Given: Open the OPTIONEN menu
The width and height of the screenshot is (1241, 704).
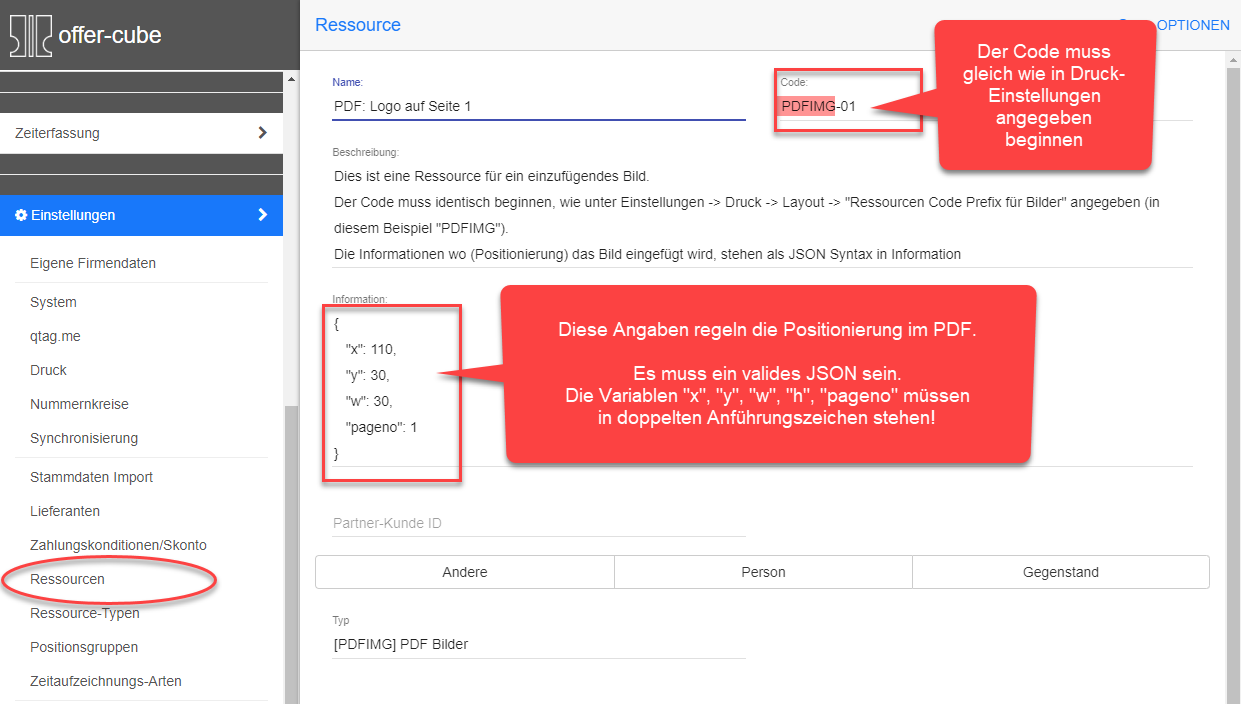Looking at the screenshot, I should (1190, 25).
